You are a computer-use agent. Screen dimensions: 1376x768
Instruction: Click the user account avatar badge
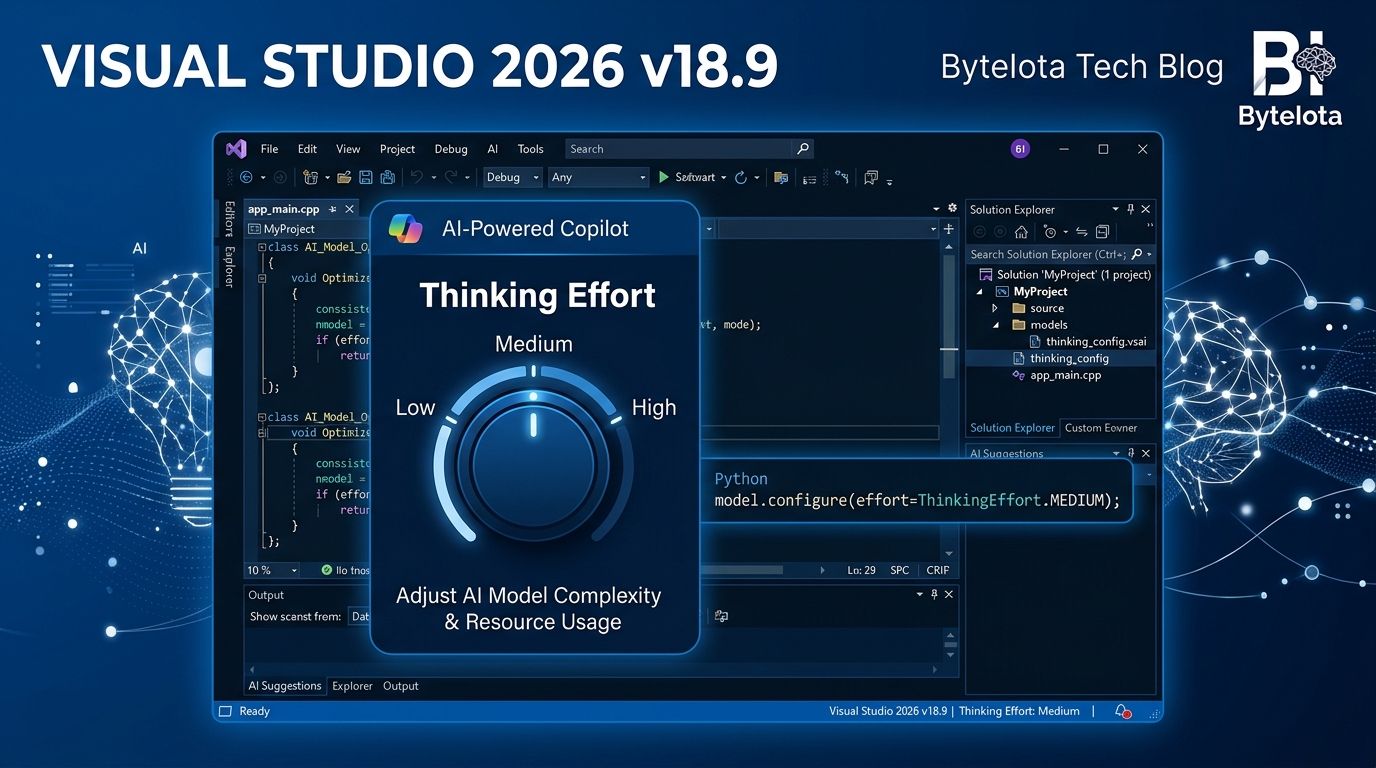[x=1020, y=149]
